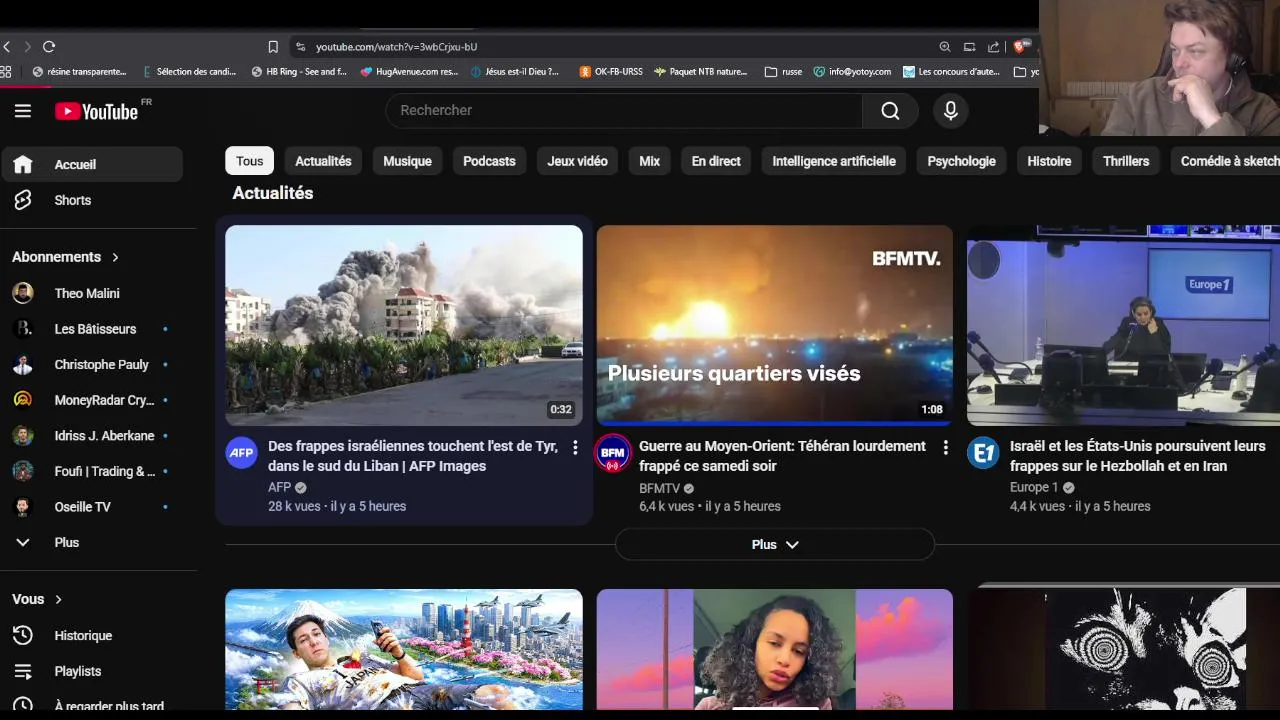Open Oseille TV subscription
Screen dimensions: 1280x720
click(92, 507)
